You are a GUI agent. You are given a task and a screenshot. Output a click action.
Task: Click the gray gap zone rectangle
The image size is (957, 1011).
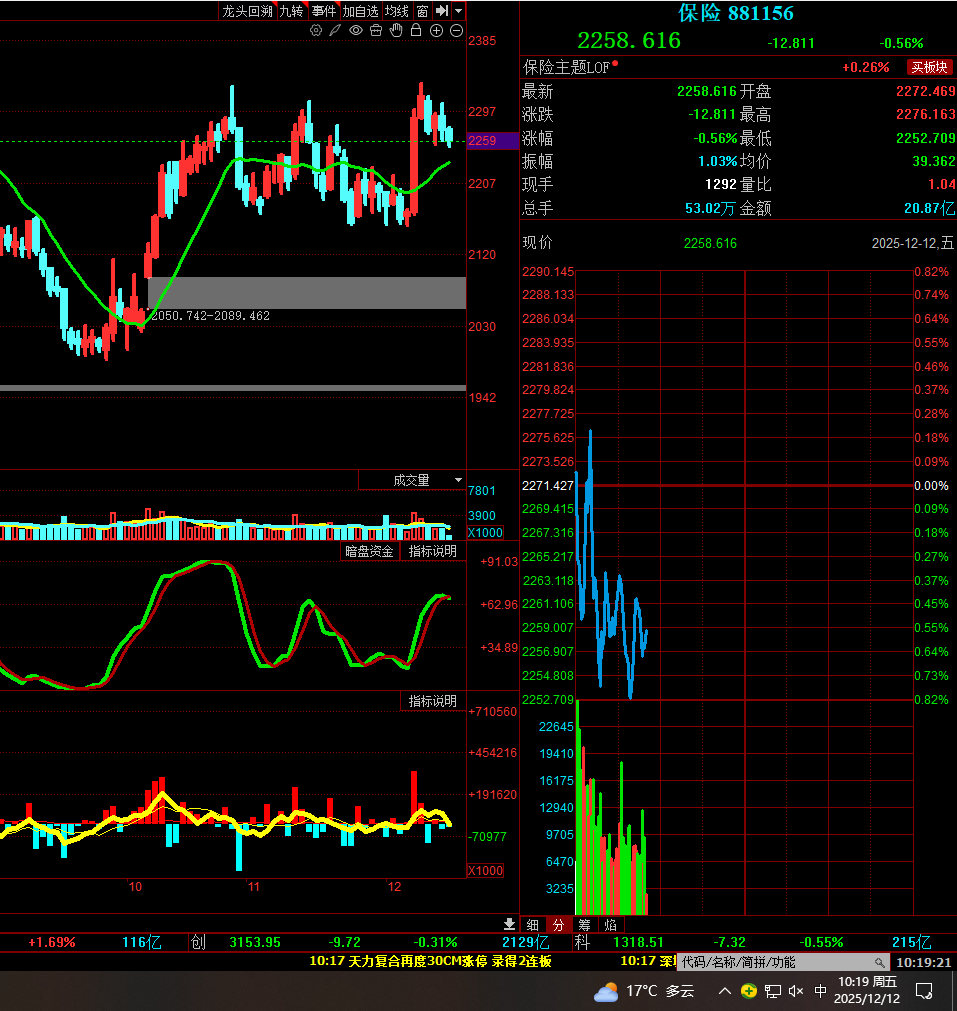click(307, 293)
